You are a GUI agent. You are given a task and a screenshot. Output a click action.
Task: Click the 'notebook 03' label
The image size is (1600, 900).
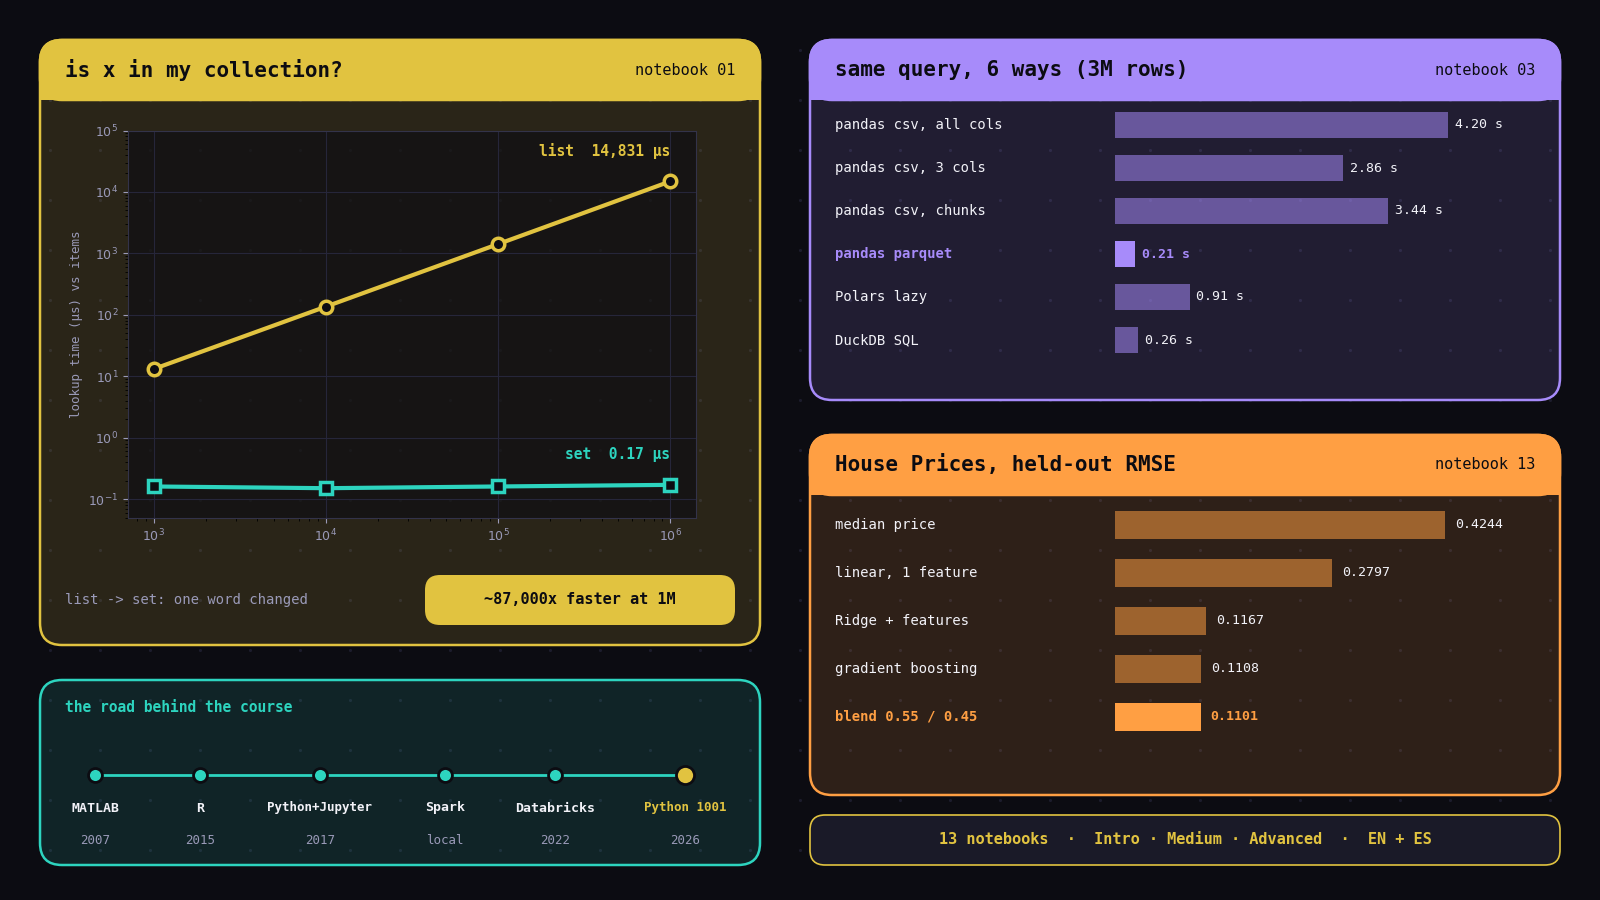[1485, 70]
